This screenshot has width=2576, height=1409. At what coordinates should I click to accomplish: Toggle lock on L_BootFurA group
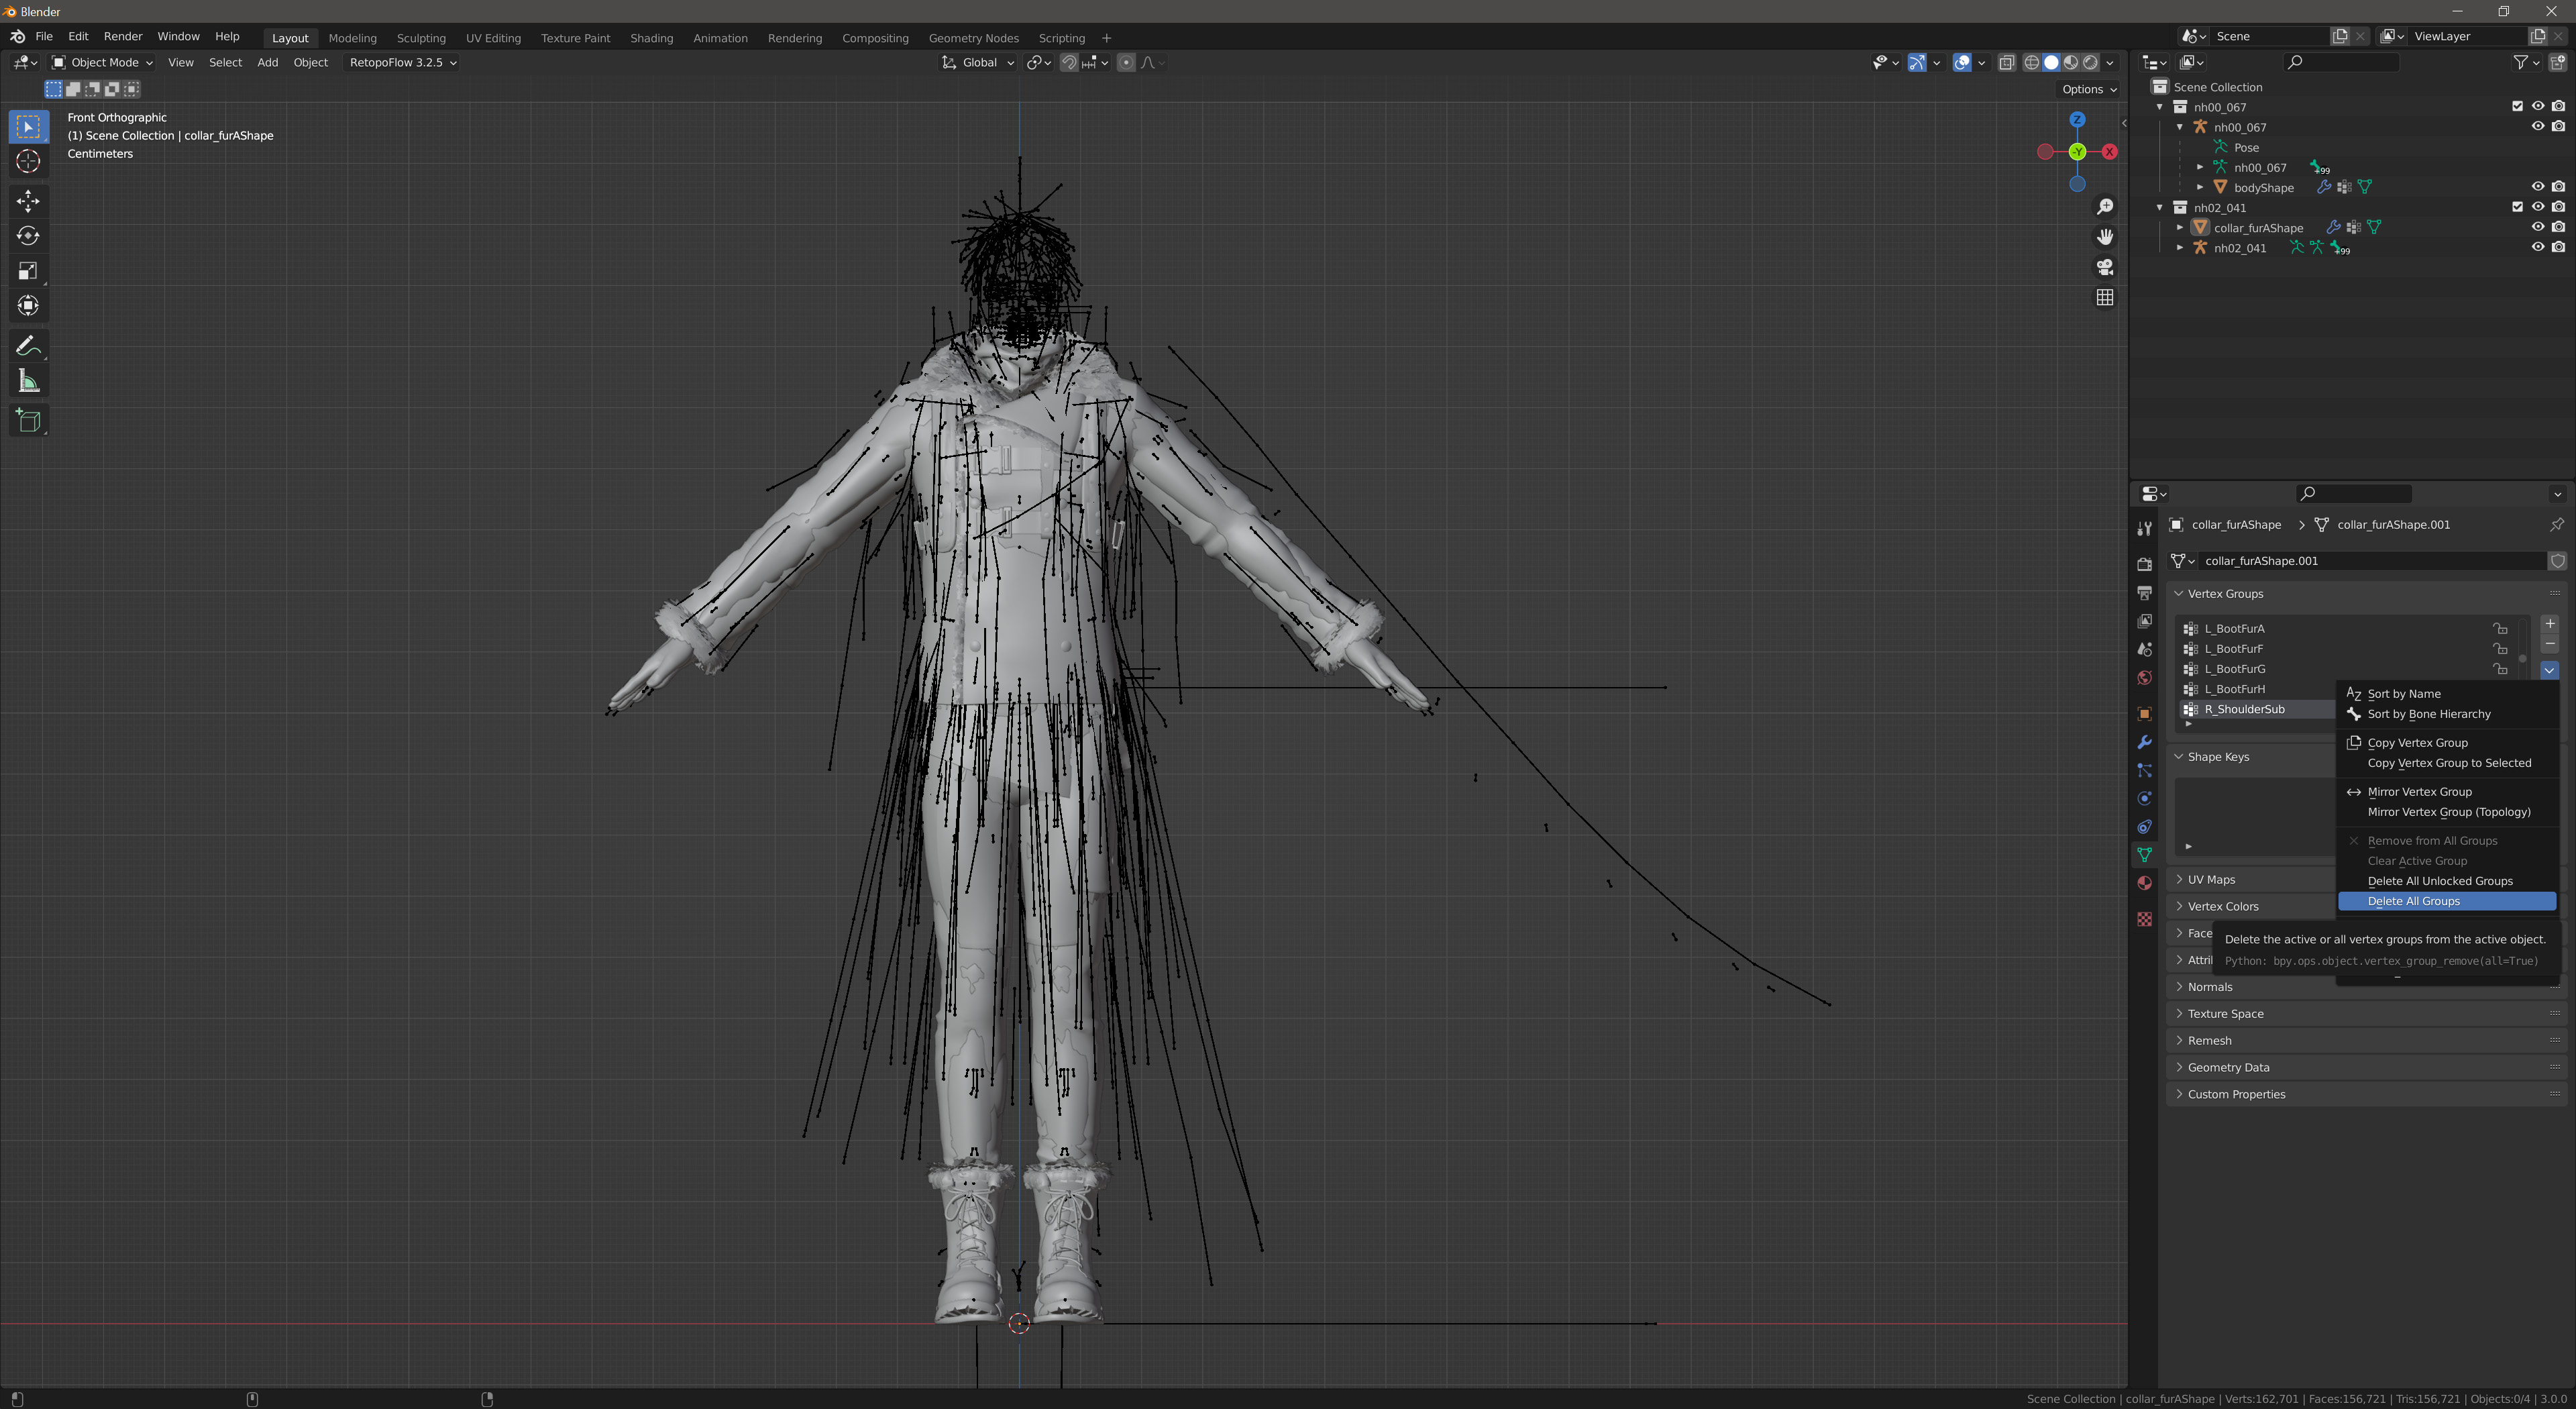coord(2500,629)
